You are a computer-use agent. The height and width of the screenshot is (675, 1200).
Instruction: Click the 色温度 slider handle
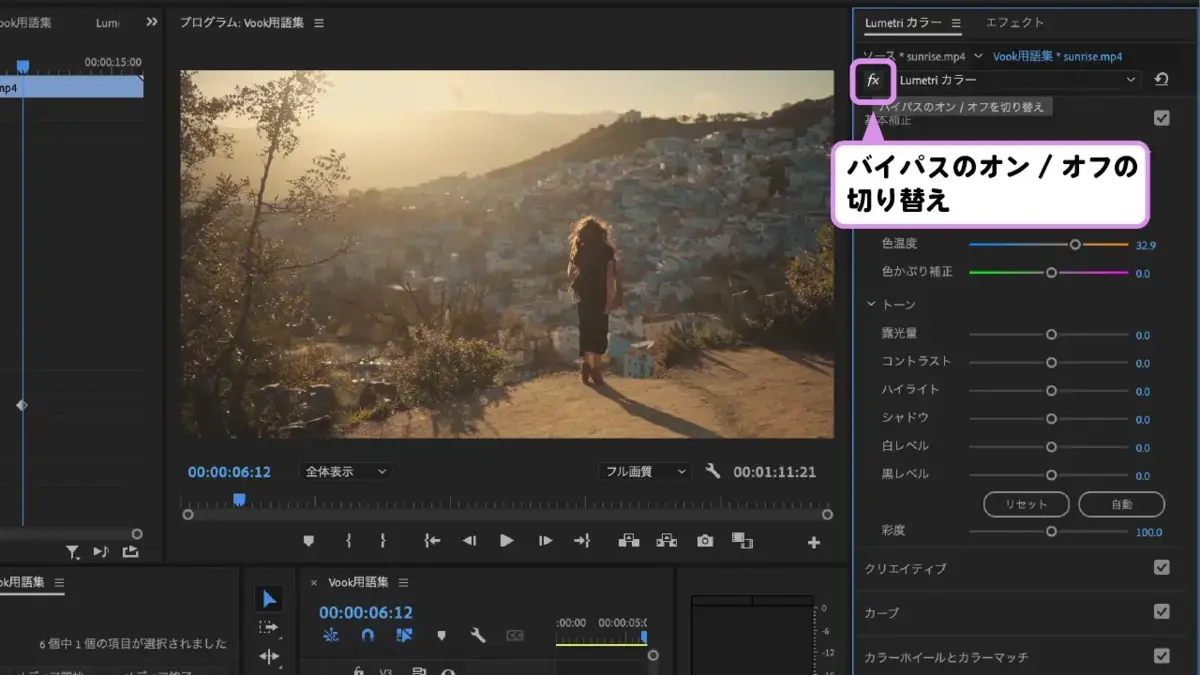(x=1075, y=244)
